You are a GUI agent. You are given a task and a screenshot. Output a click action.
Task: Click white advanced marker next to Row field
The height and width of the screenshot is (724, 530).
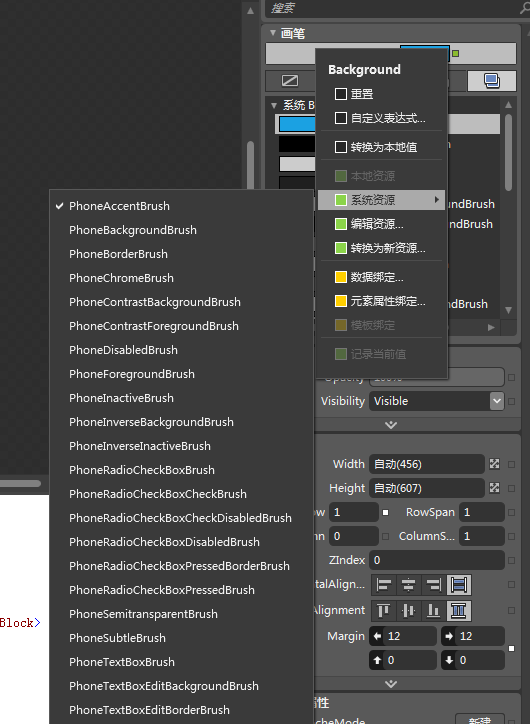385,513
